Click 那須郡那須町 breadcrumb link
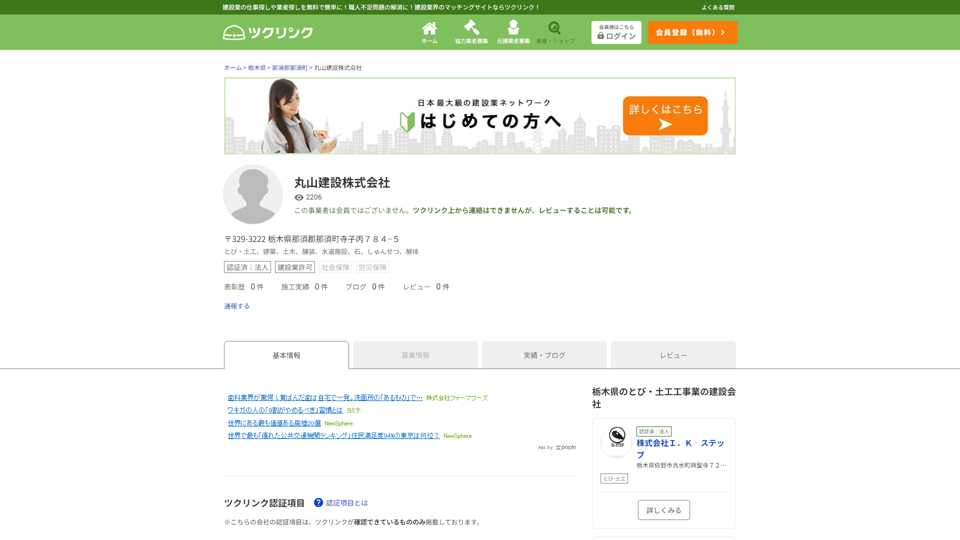This screenshot has height=540, width=960. [289, 68]
